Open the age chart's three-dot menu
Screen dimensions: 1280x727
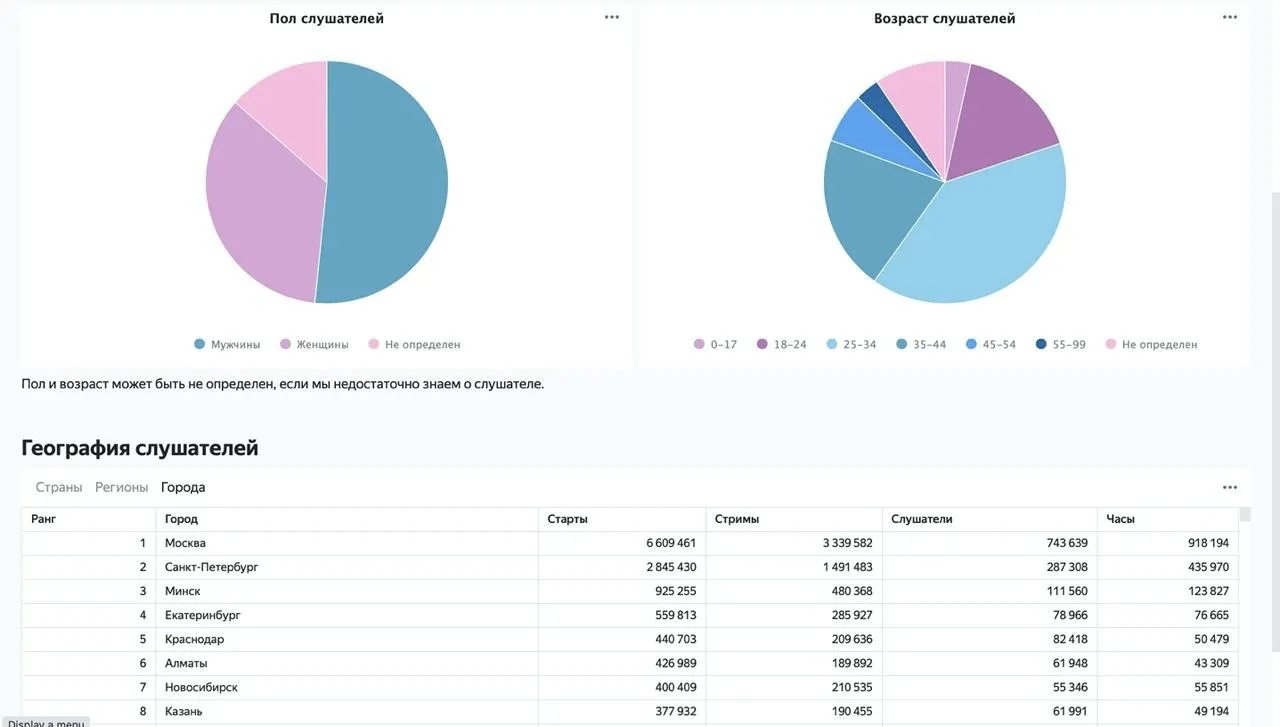click(x=1230, y=17)
